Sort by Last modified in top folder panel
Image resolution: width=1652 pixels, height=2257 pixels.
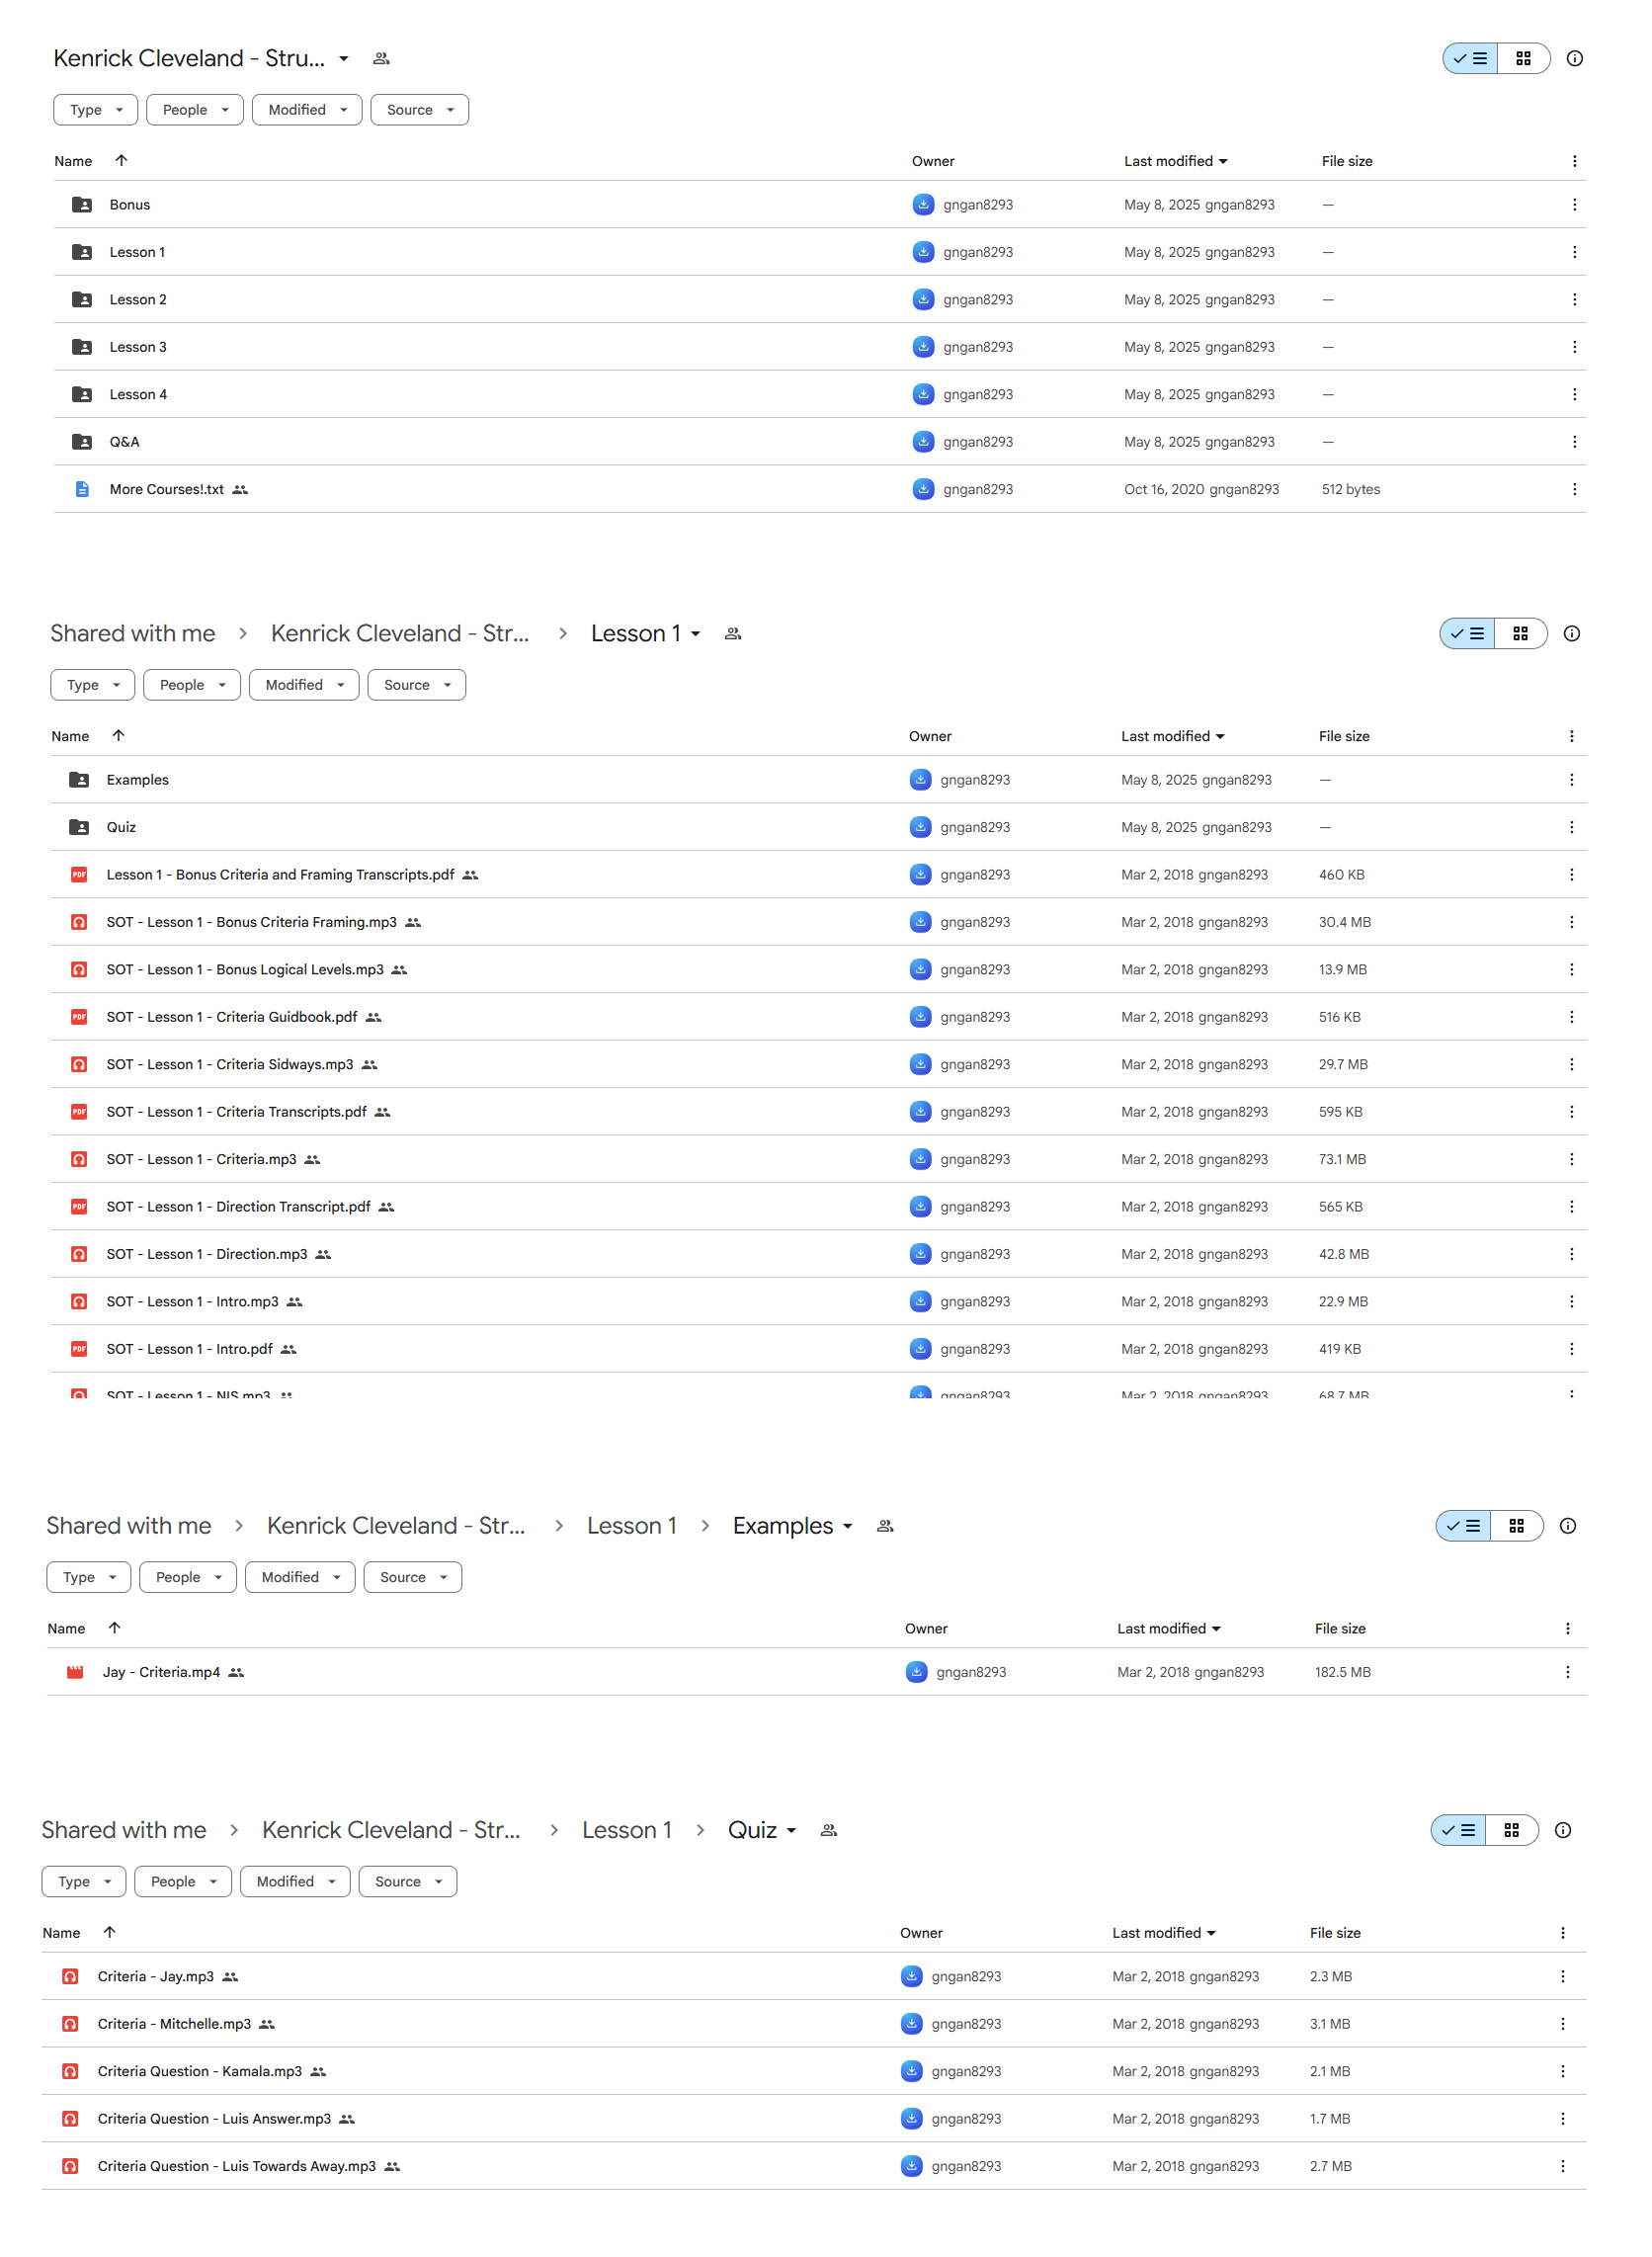coord(1175,161)
